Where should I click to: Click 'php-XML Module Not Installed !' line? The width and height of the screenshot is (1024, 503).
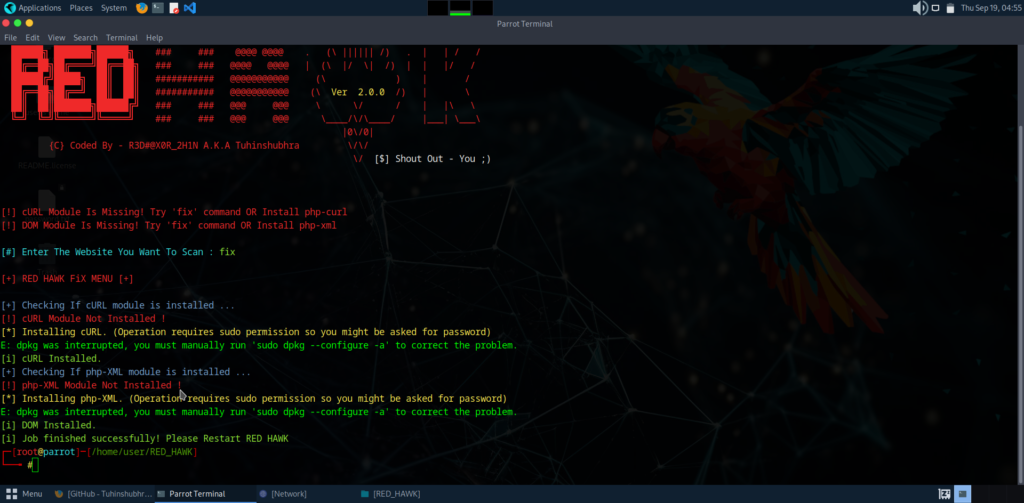pyautogui.click(x=91, y=385)
